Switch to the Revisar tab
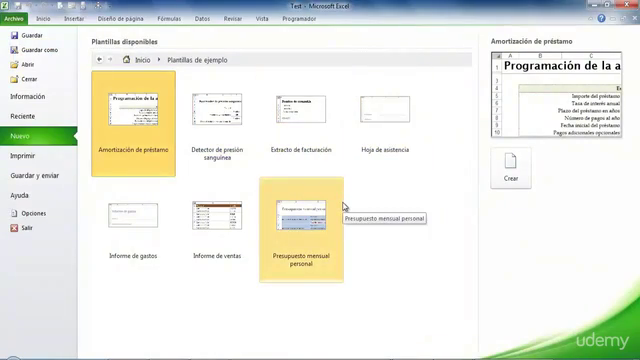Screen dimensions: 640x360 (233, 19)
